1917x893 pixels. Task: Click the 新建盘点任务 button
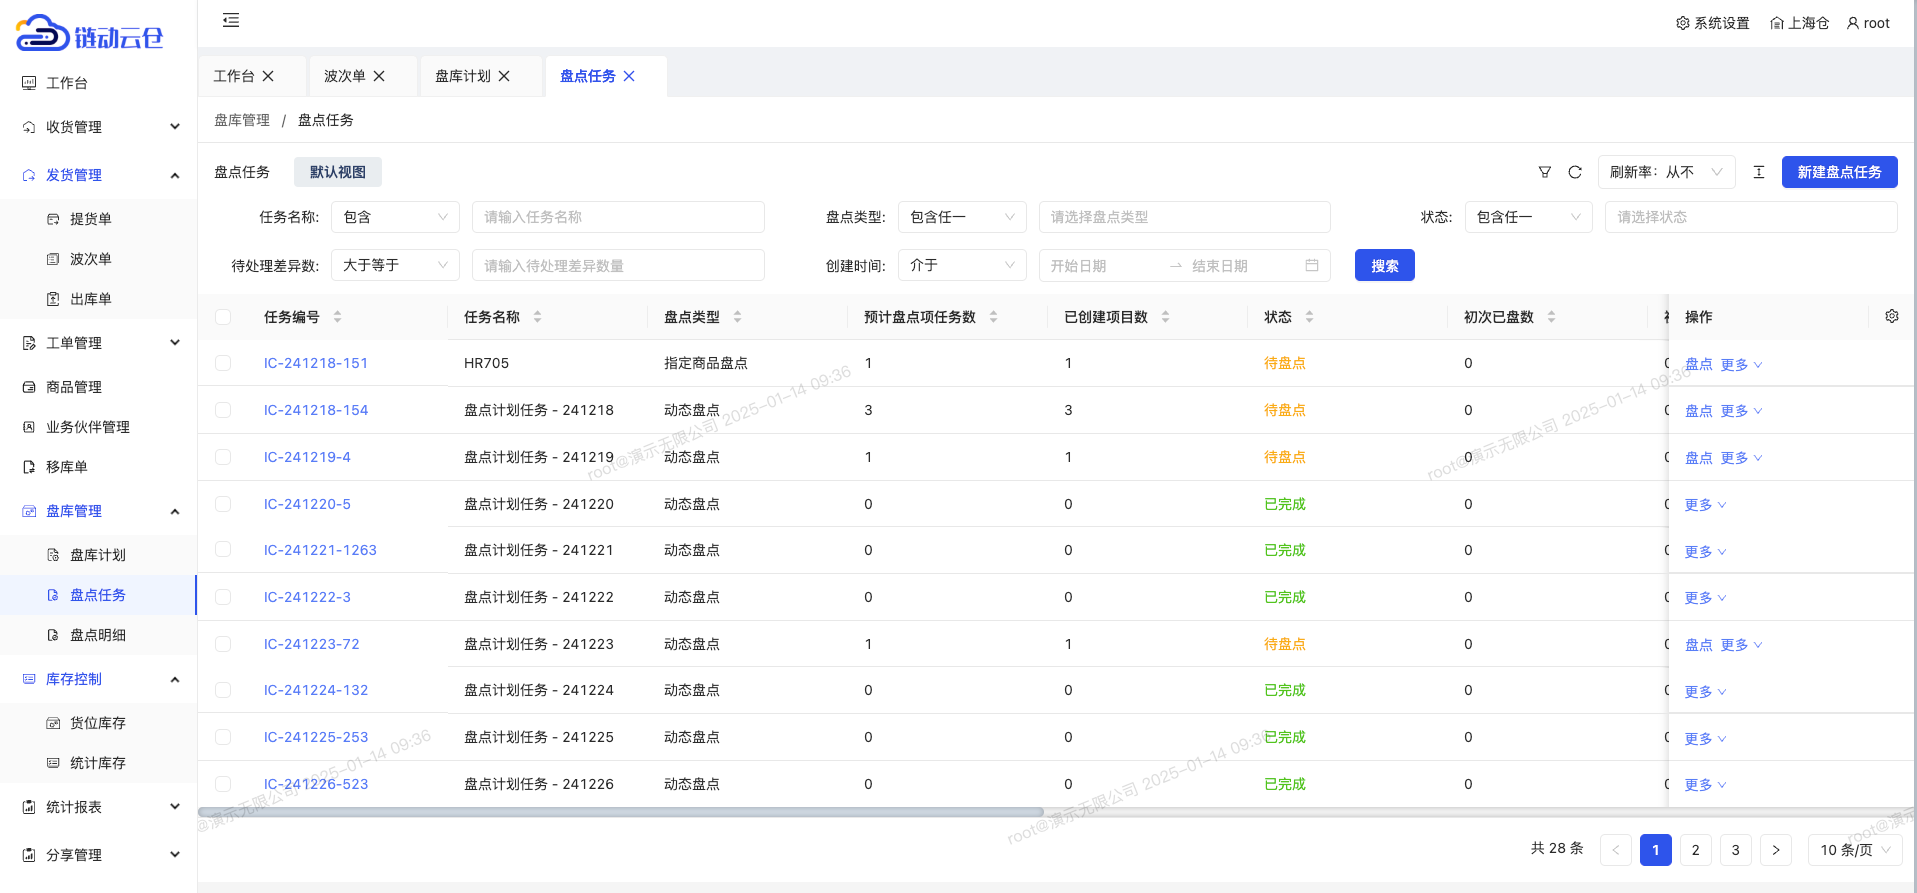click(x=1839, y=172)
